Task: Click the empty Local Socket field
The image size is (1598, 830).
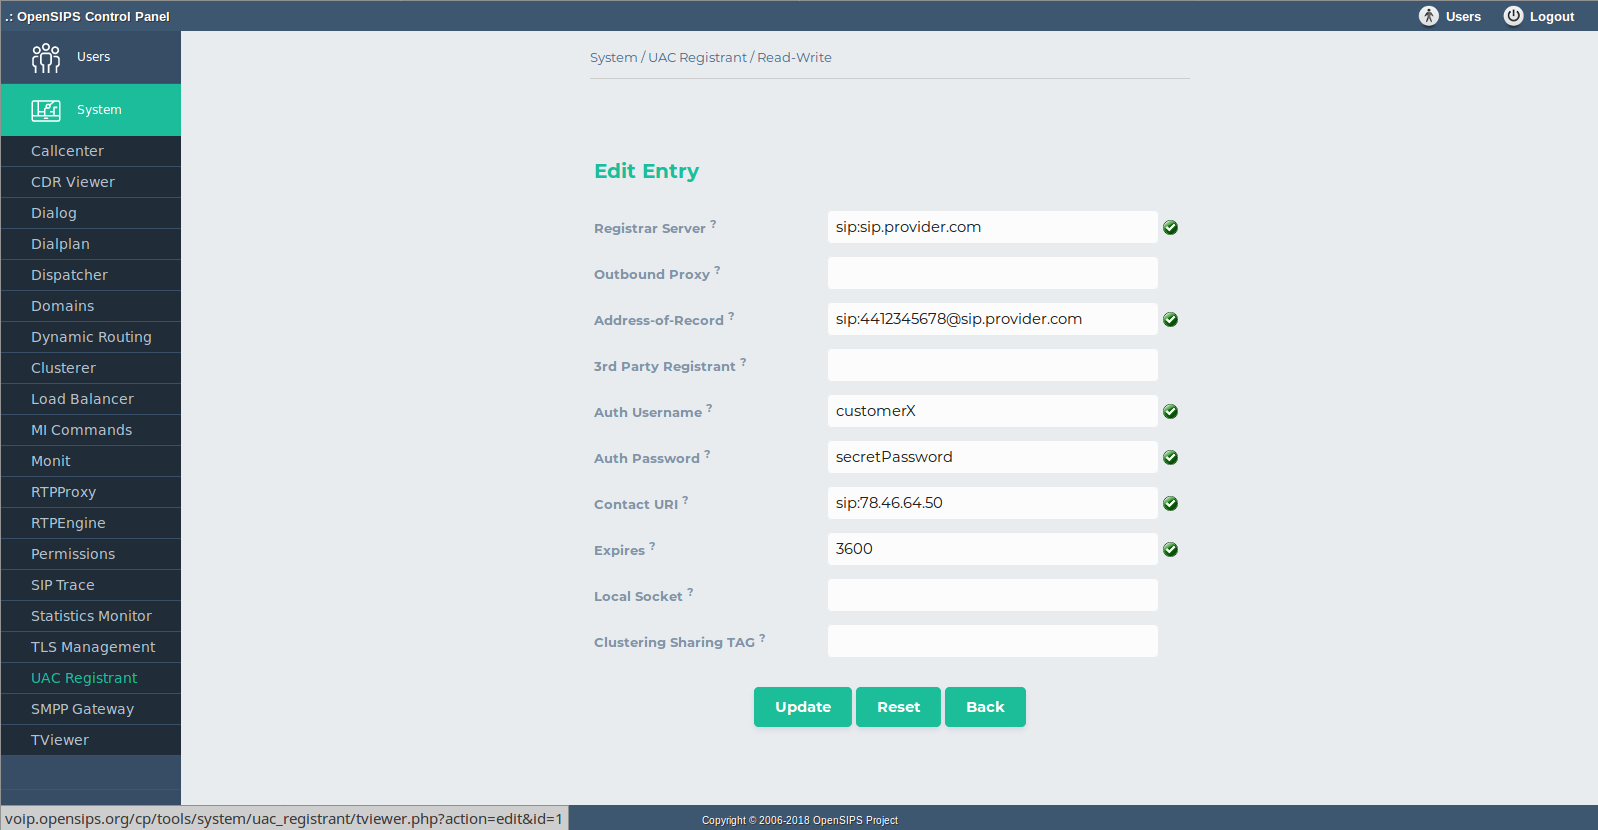Action: [993, 595]
